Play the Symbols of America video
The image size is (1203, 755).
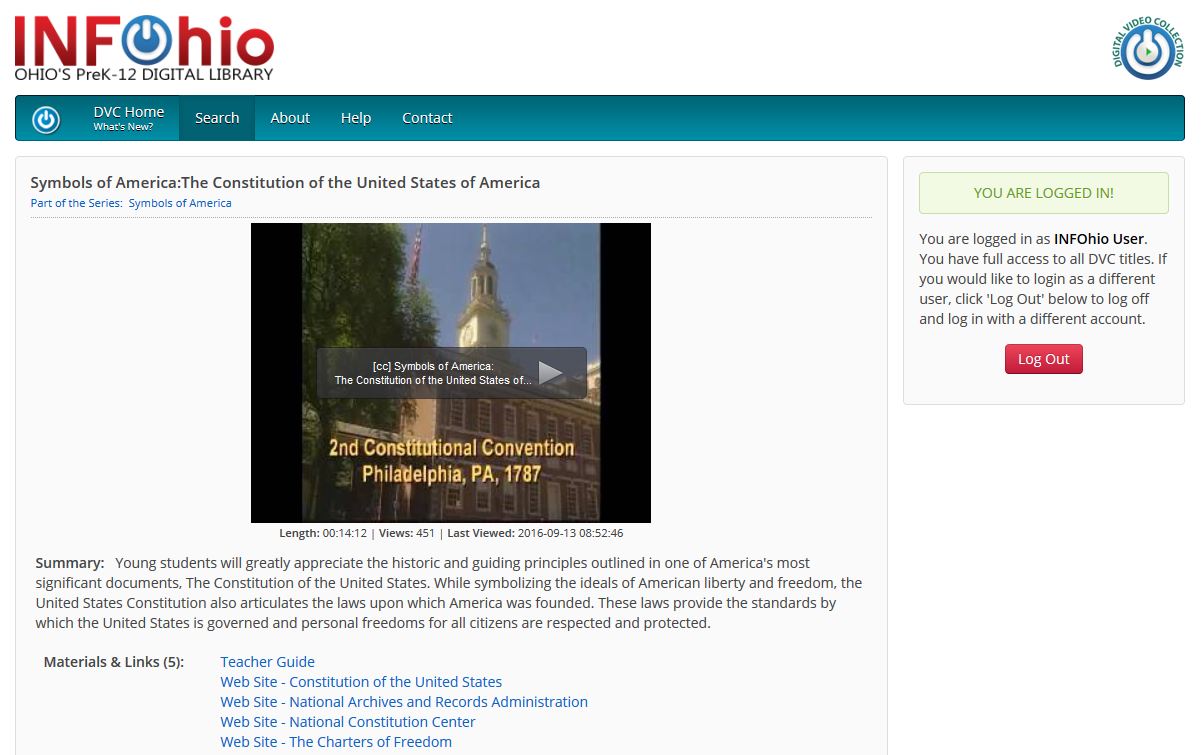(x=551, y=373)
